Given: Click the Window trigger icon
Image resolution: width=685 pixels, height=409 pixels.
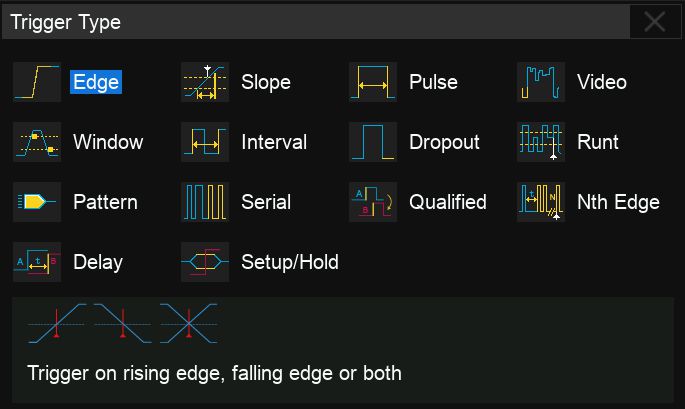Looking at the screenshot, I should pos(37,142).
